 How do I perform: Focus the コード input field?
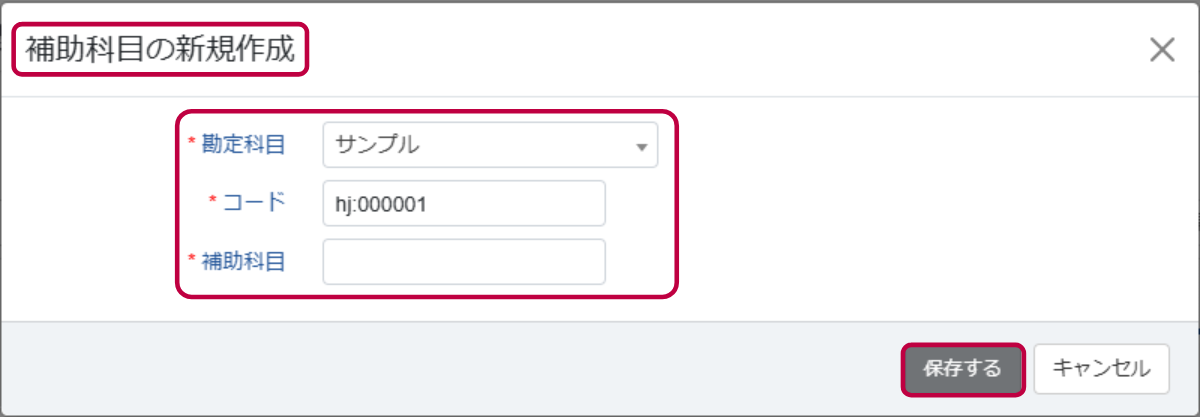pyautogui.click(x=464, y=203)
